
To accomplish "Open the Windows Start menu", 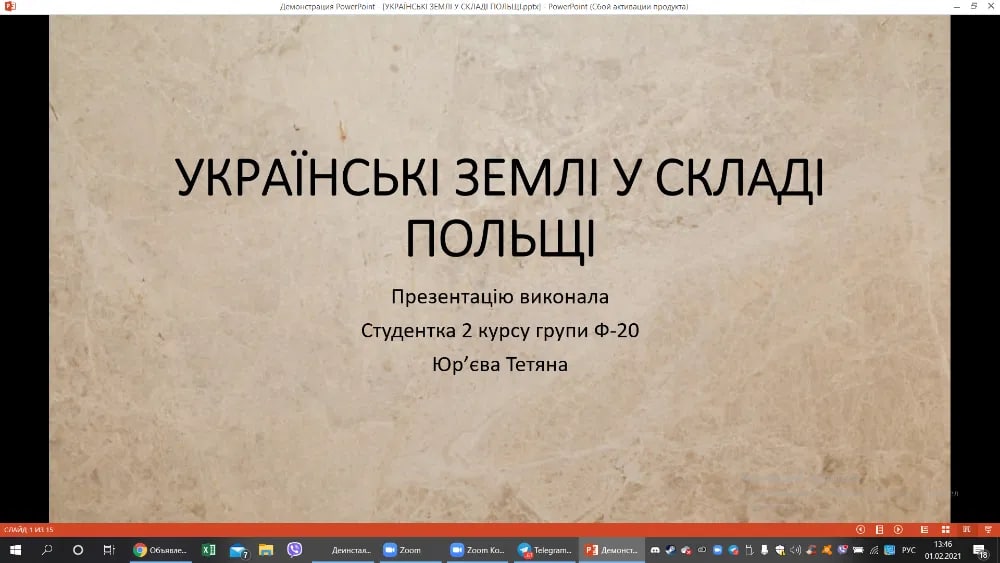I will coord(15,550).
